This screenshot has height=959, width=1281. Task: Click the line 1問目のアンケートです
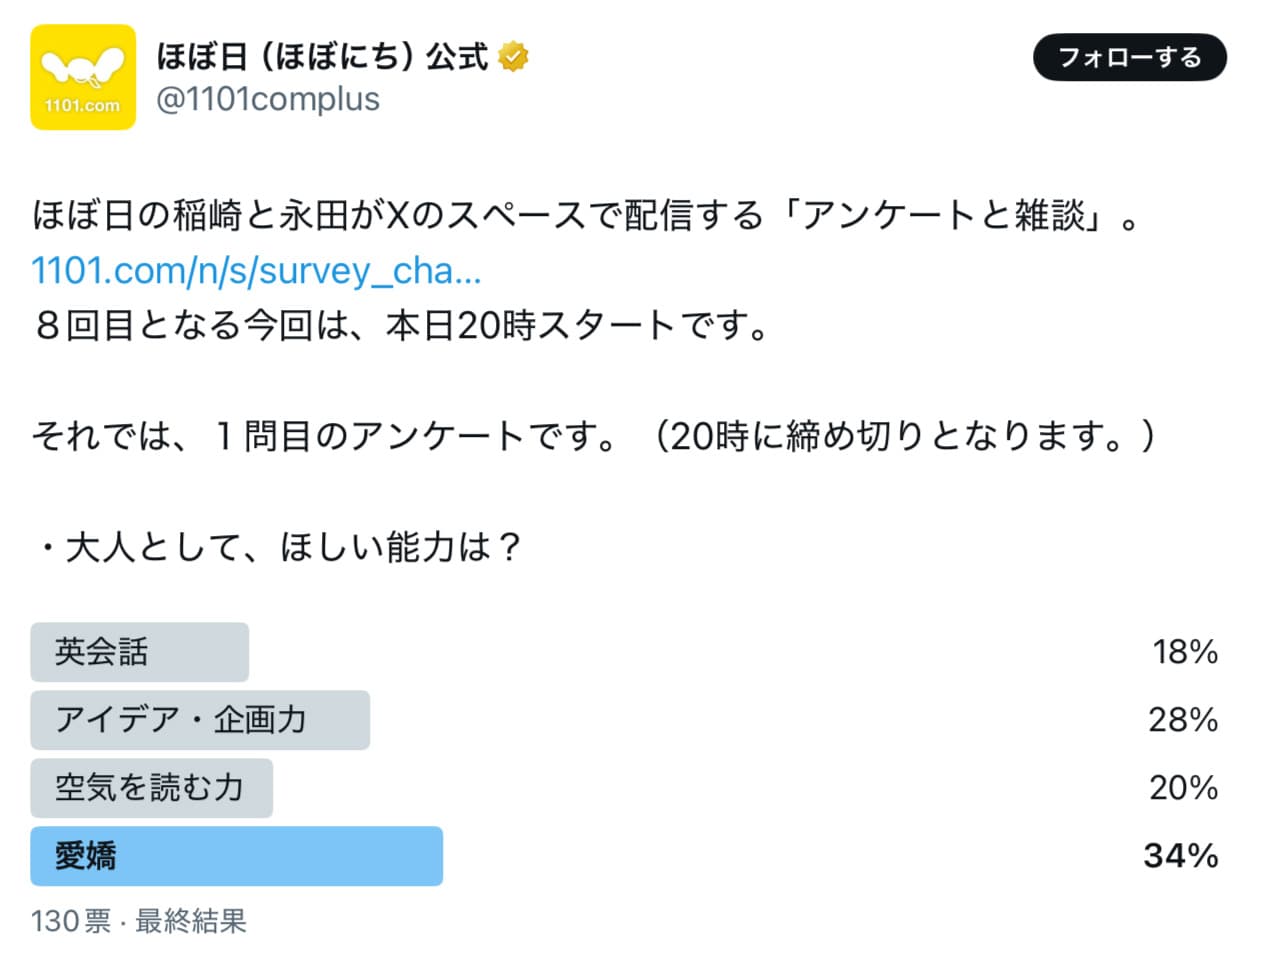tap(592, 436)
